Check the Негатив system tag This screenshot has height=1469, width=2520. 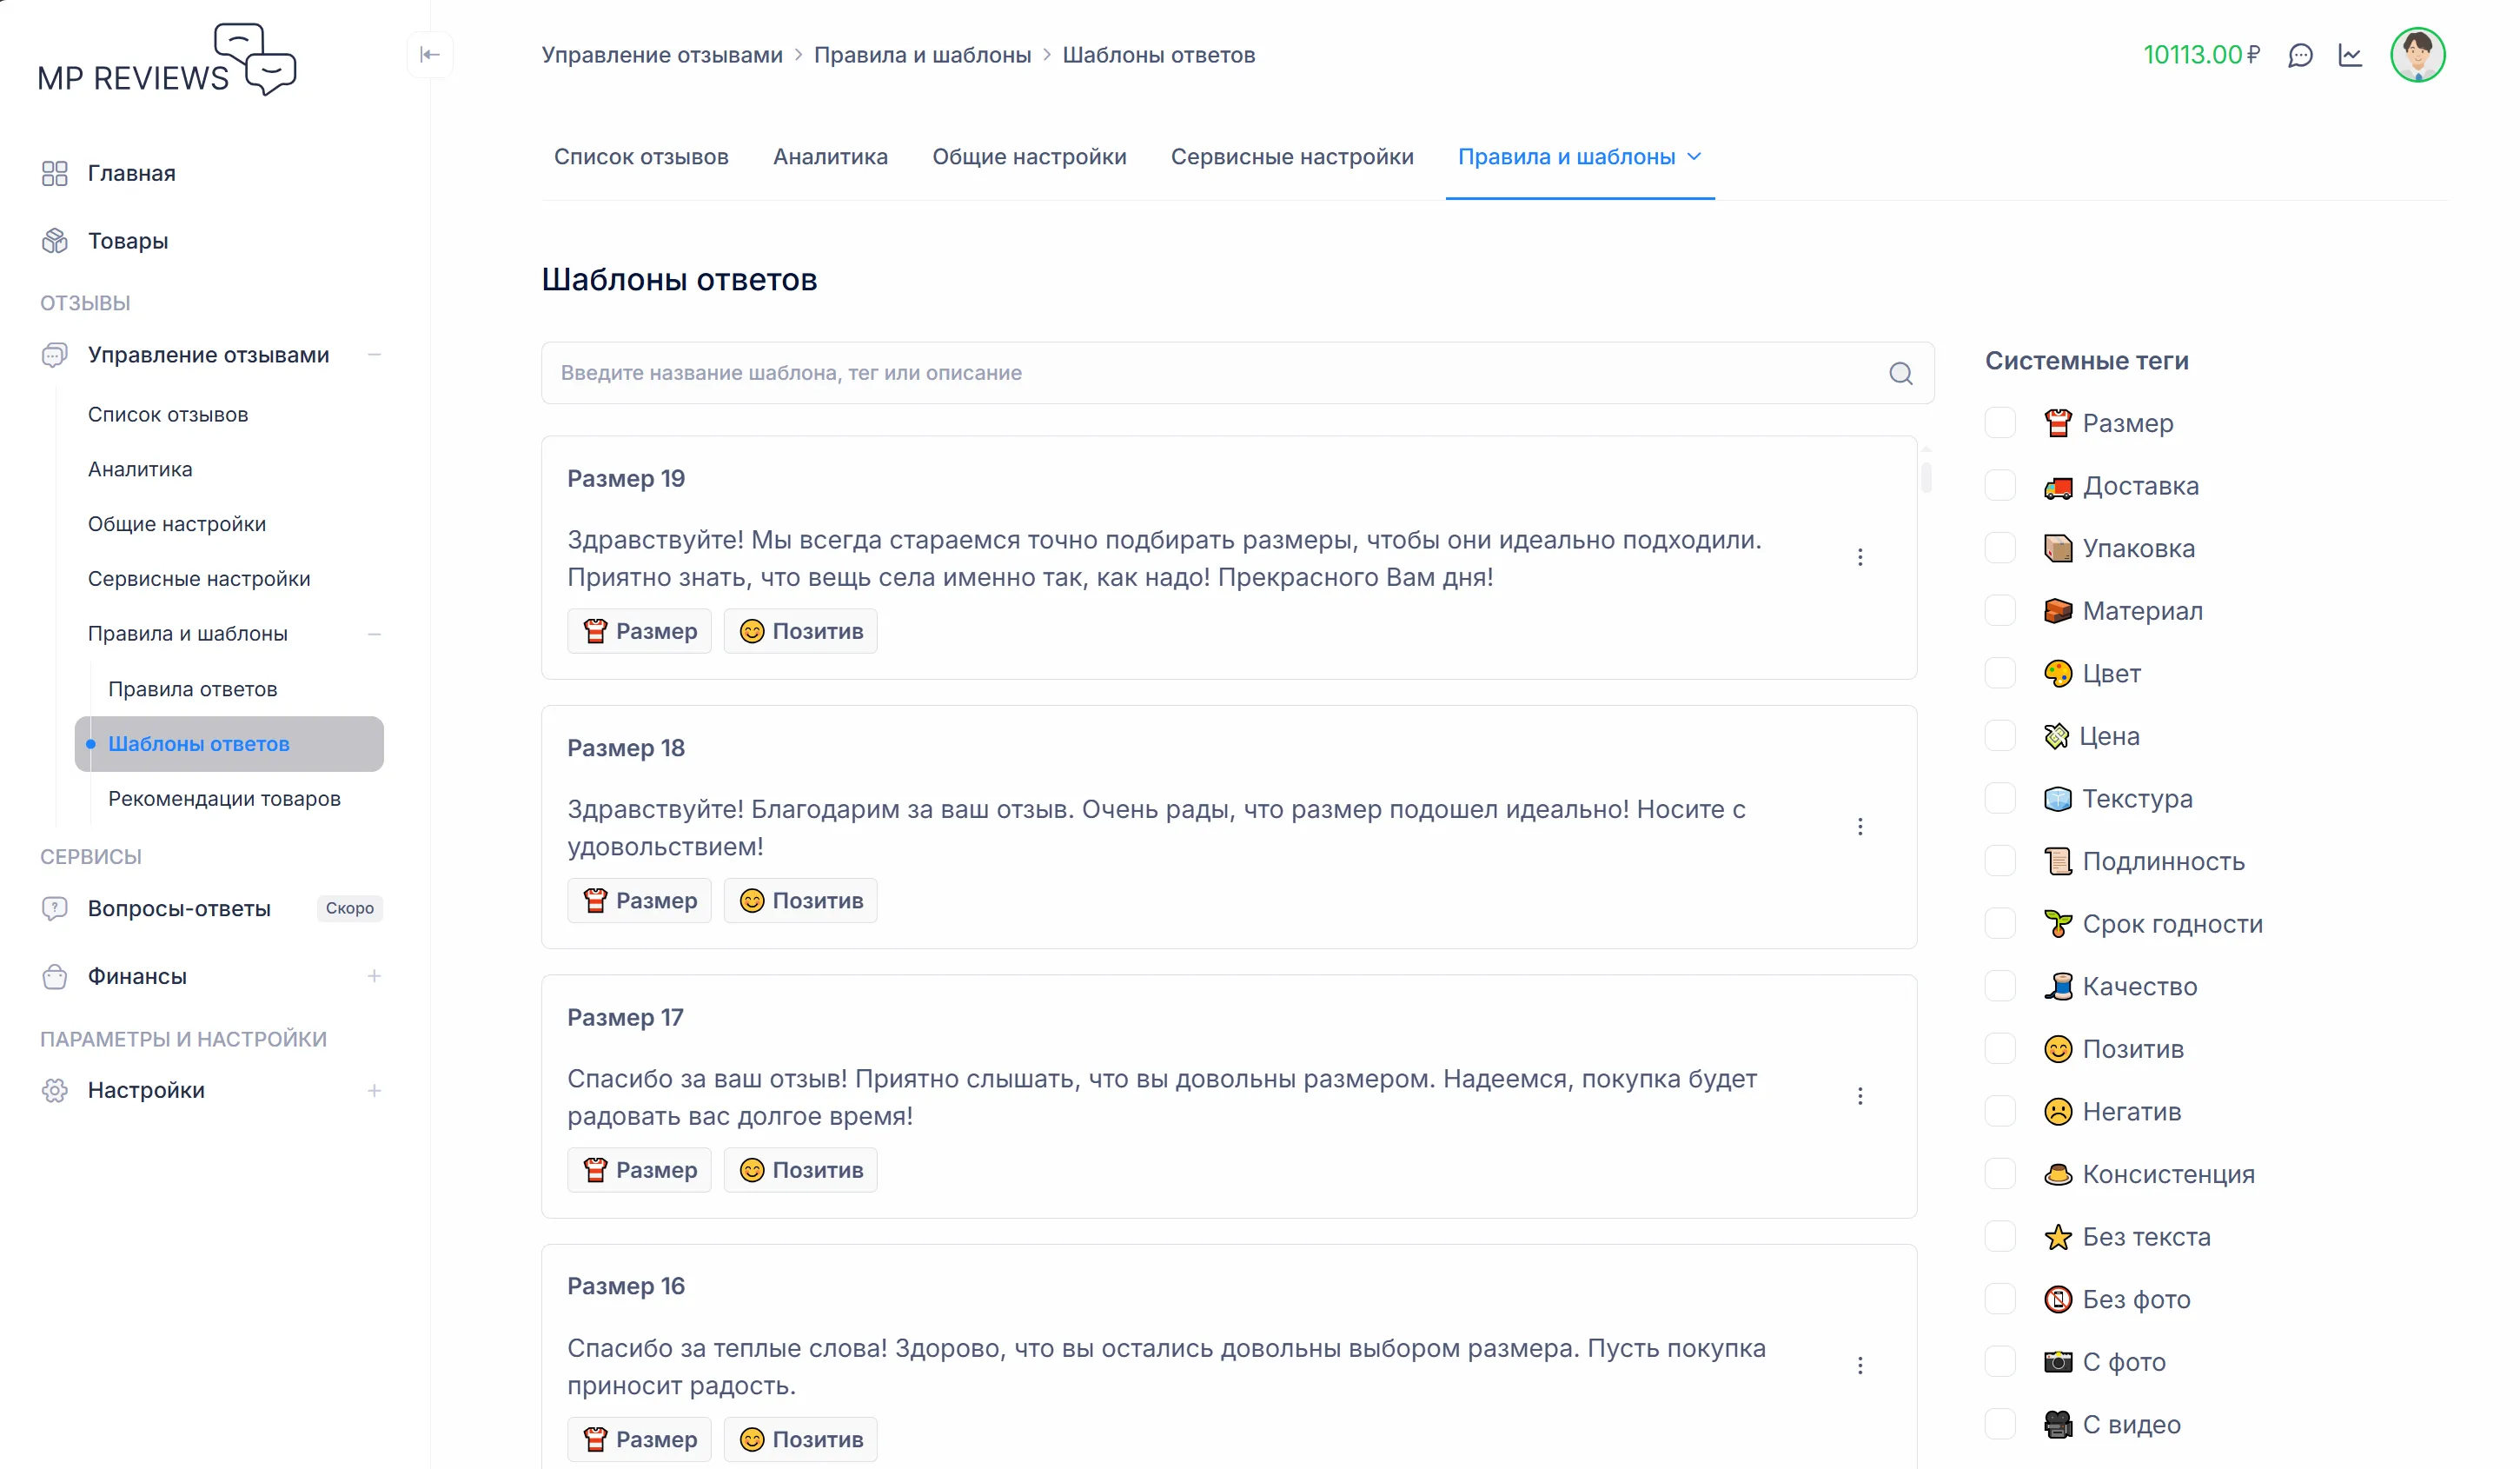[2001, 1111]
